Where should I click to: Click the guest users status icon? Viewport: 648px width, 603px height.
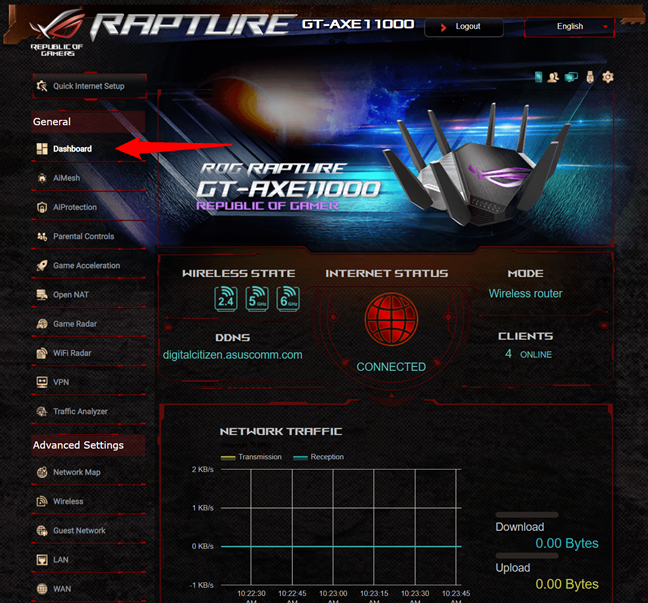pos(553,77)
